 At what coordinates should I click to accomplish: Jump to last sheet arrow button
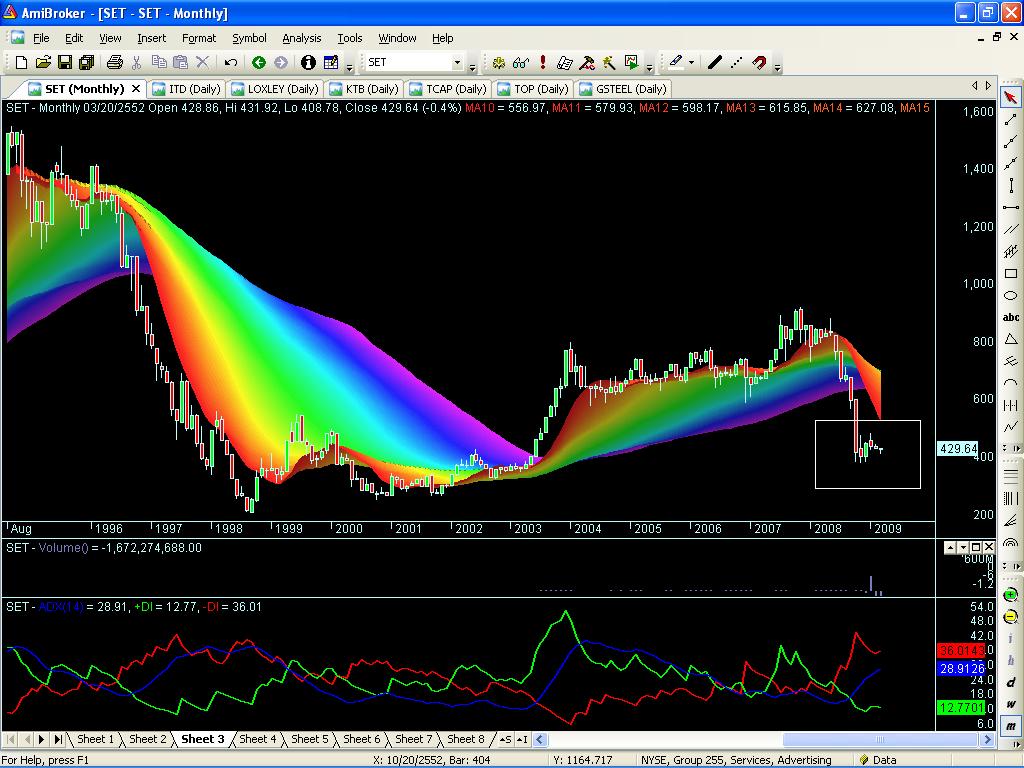click(x=57, y=739)
